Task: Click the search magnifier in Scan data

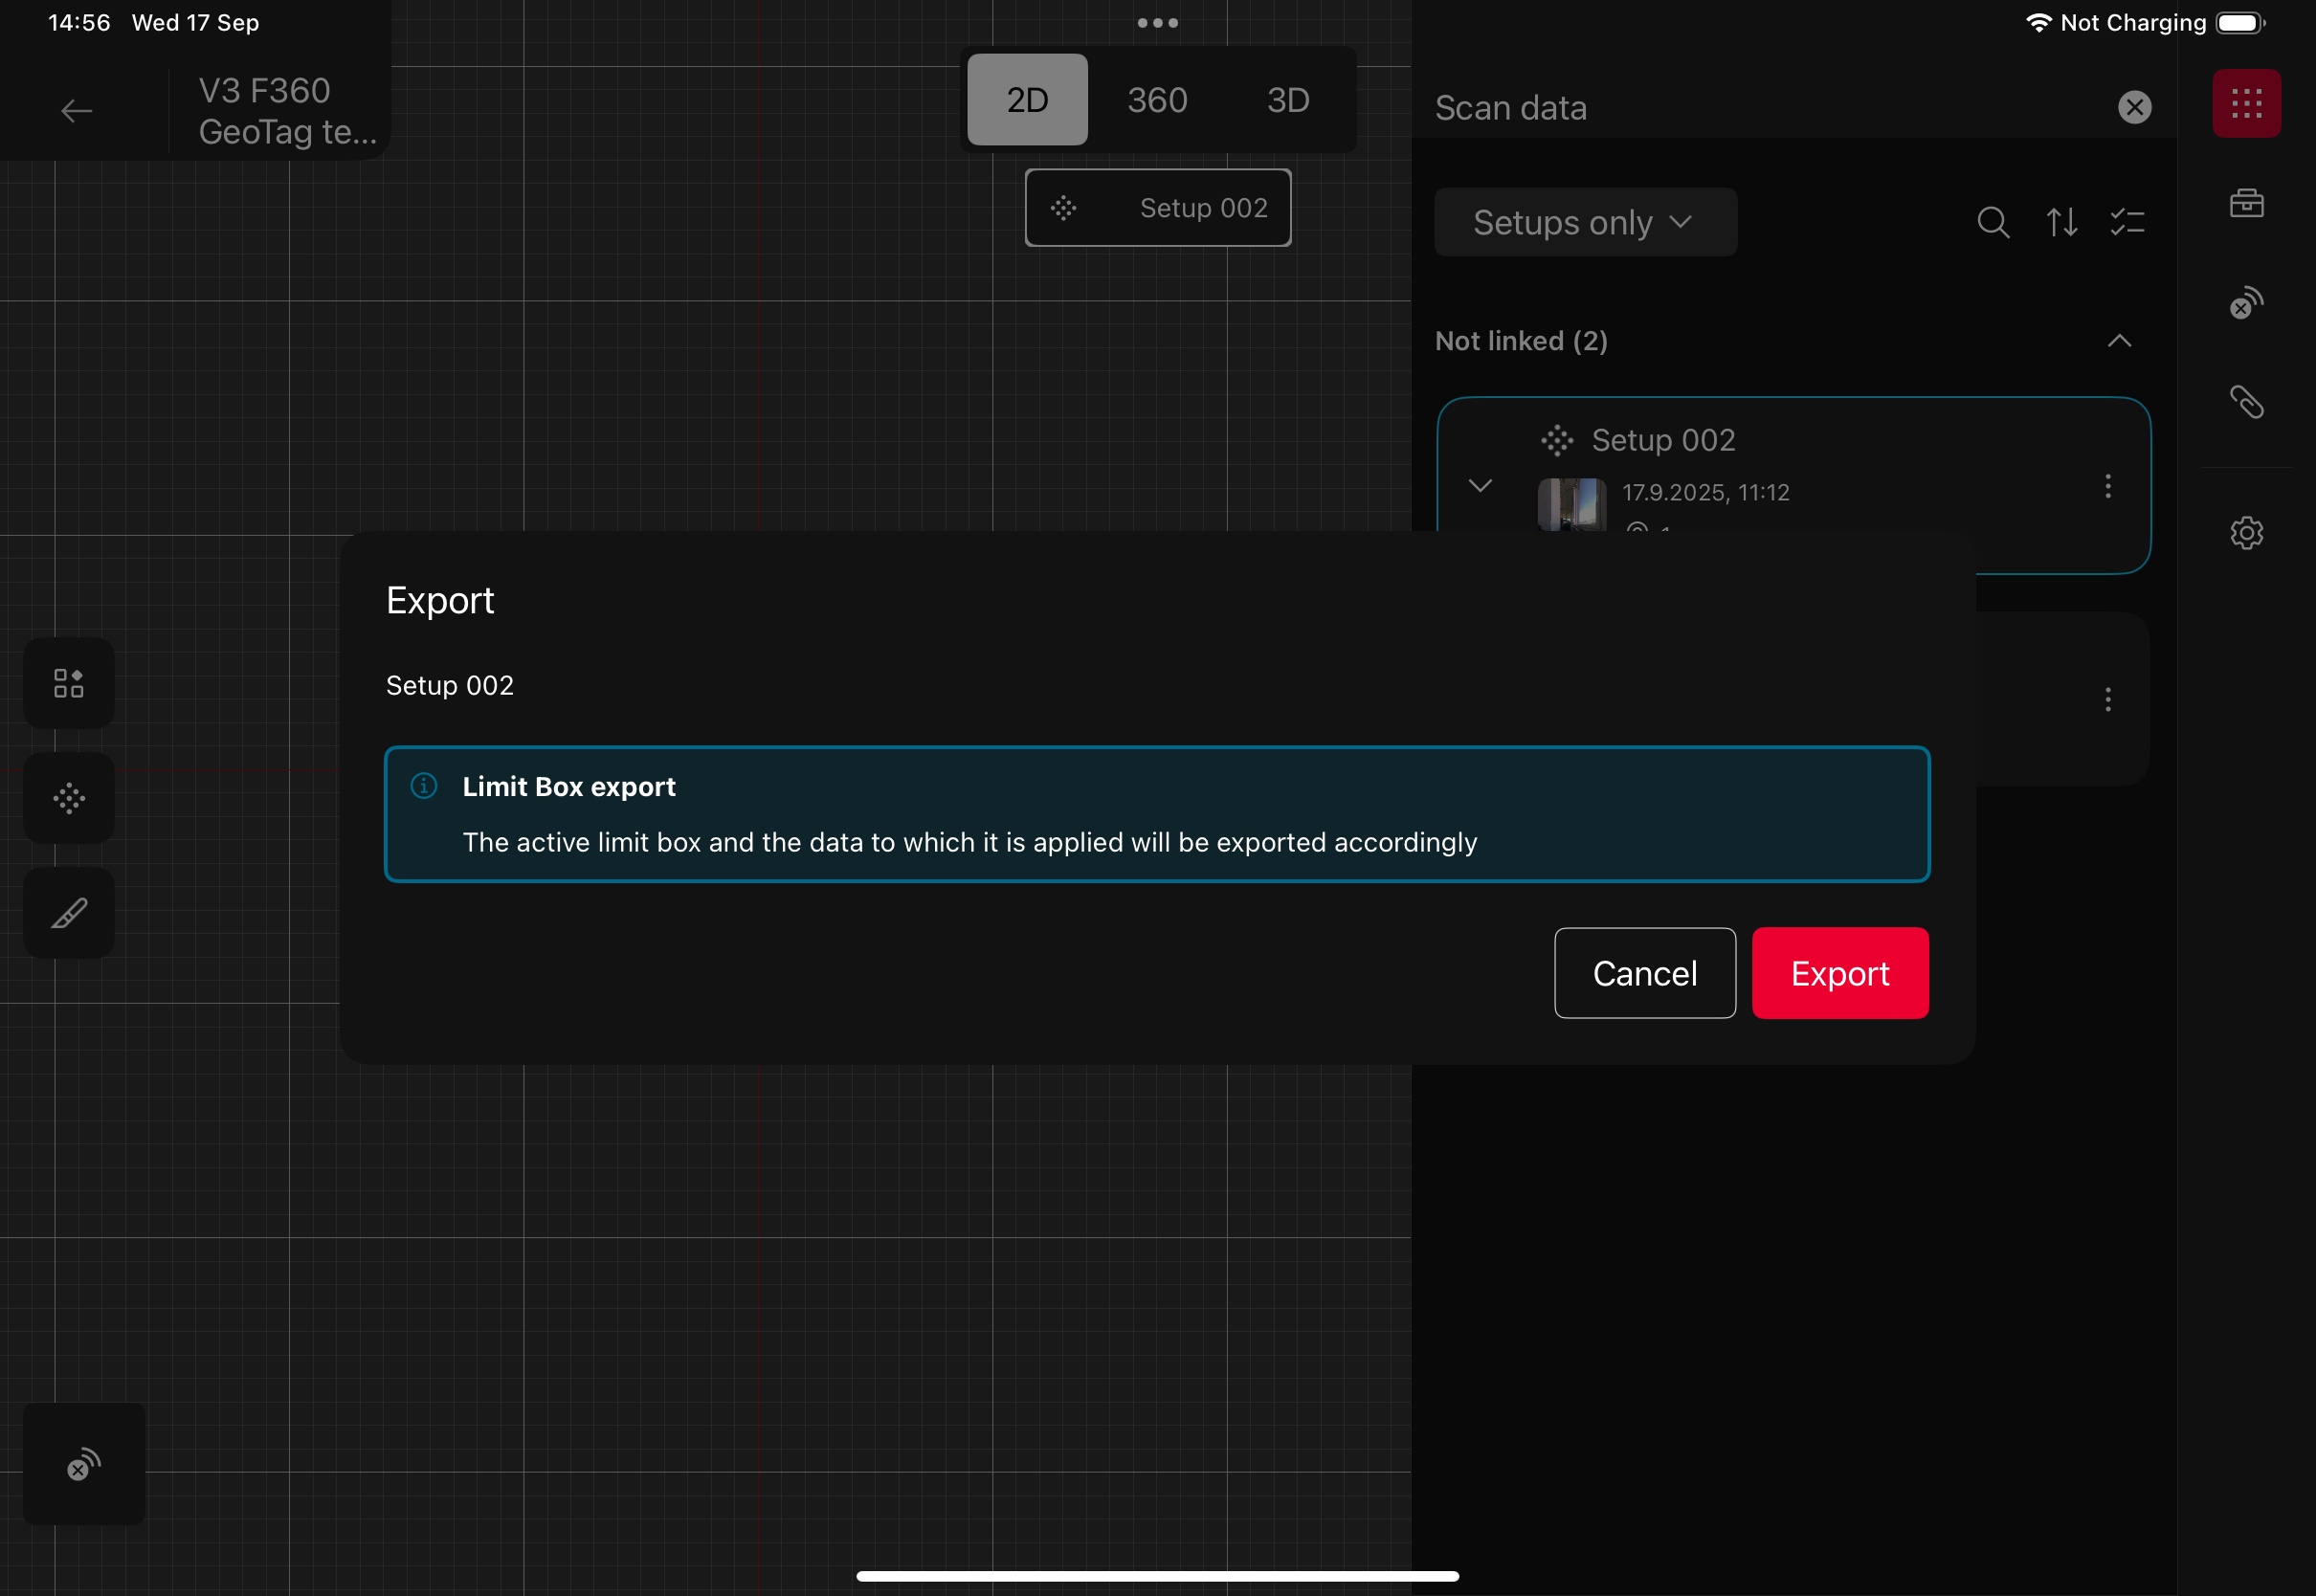Action: click(x=1992, y=222)
